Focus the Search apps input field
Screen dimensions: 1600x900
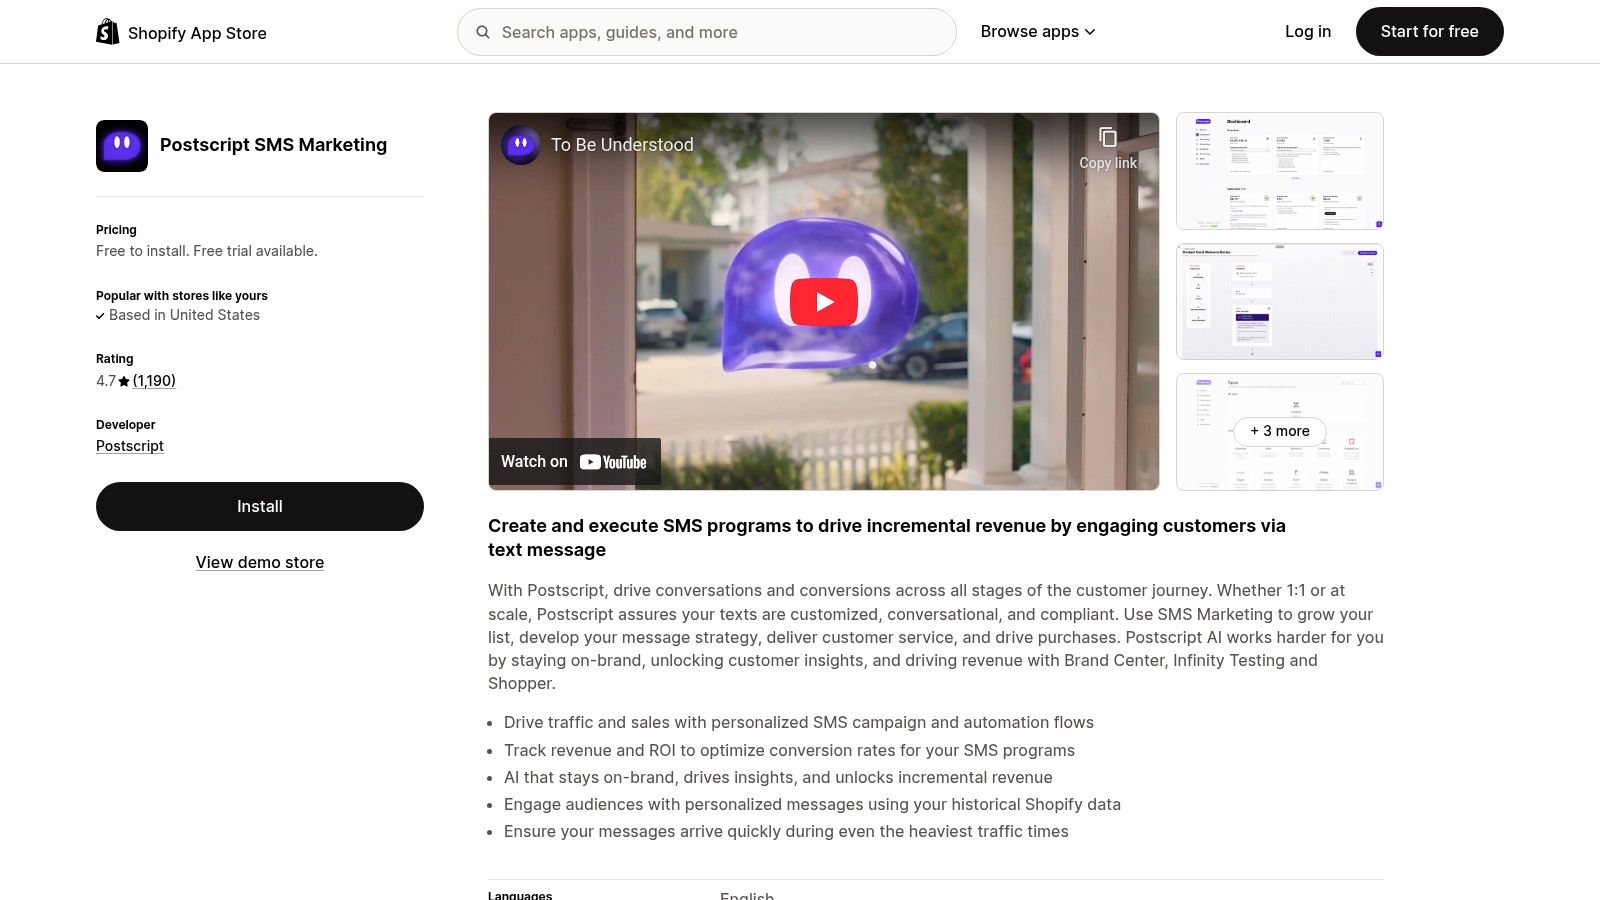click(707, 32)
